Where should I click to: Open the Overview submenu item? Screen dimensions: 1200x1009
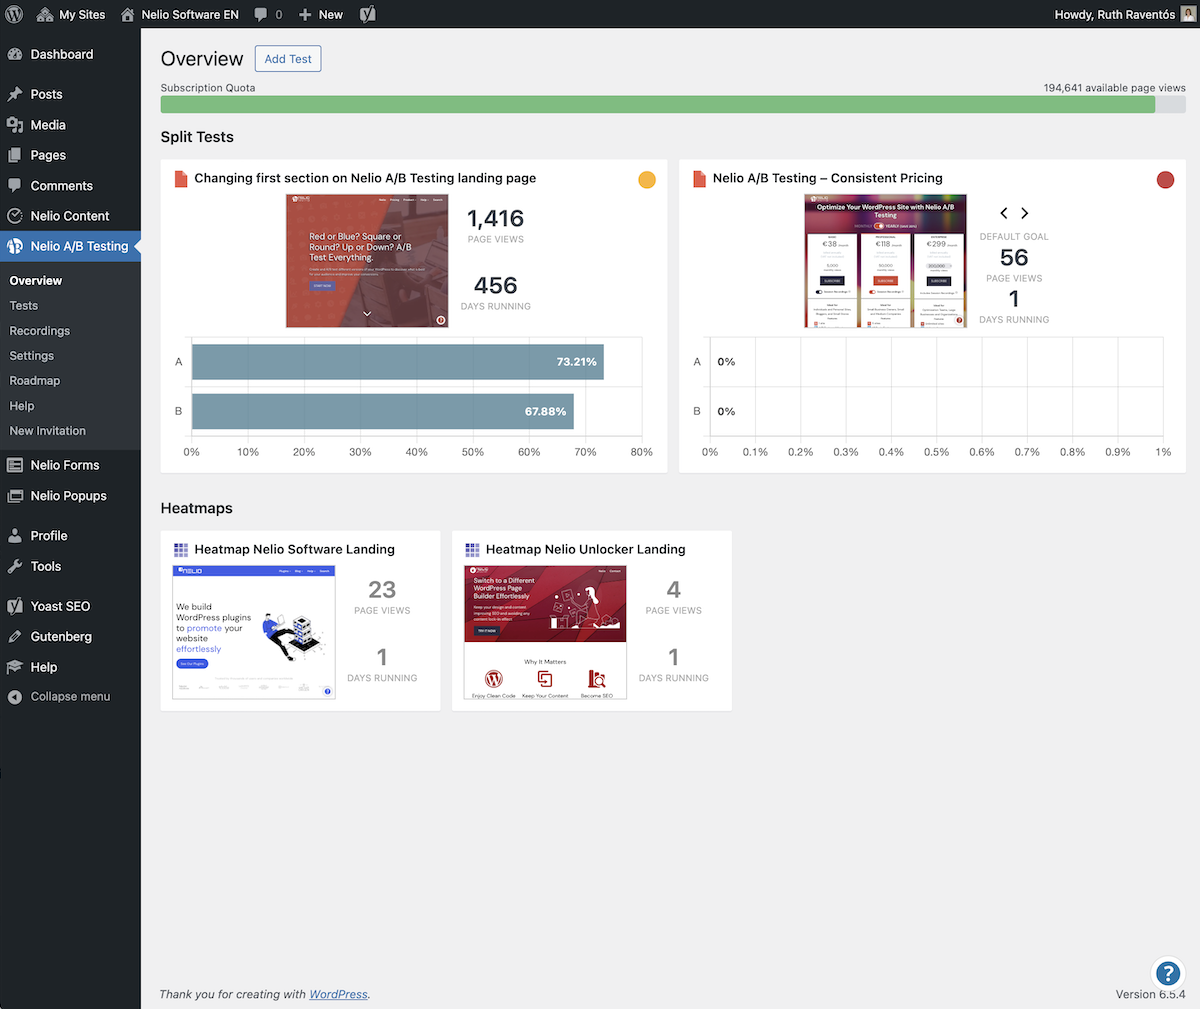pyautogui.click(x=36, y=281)
